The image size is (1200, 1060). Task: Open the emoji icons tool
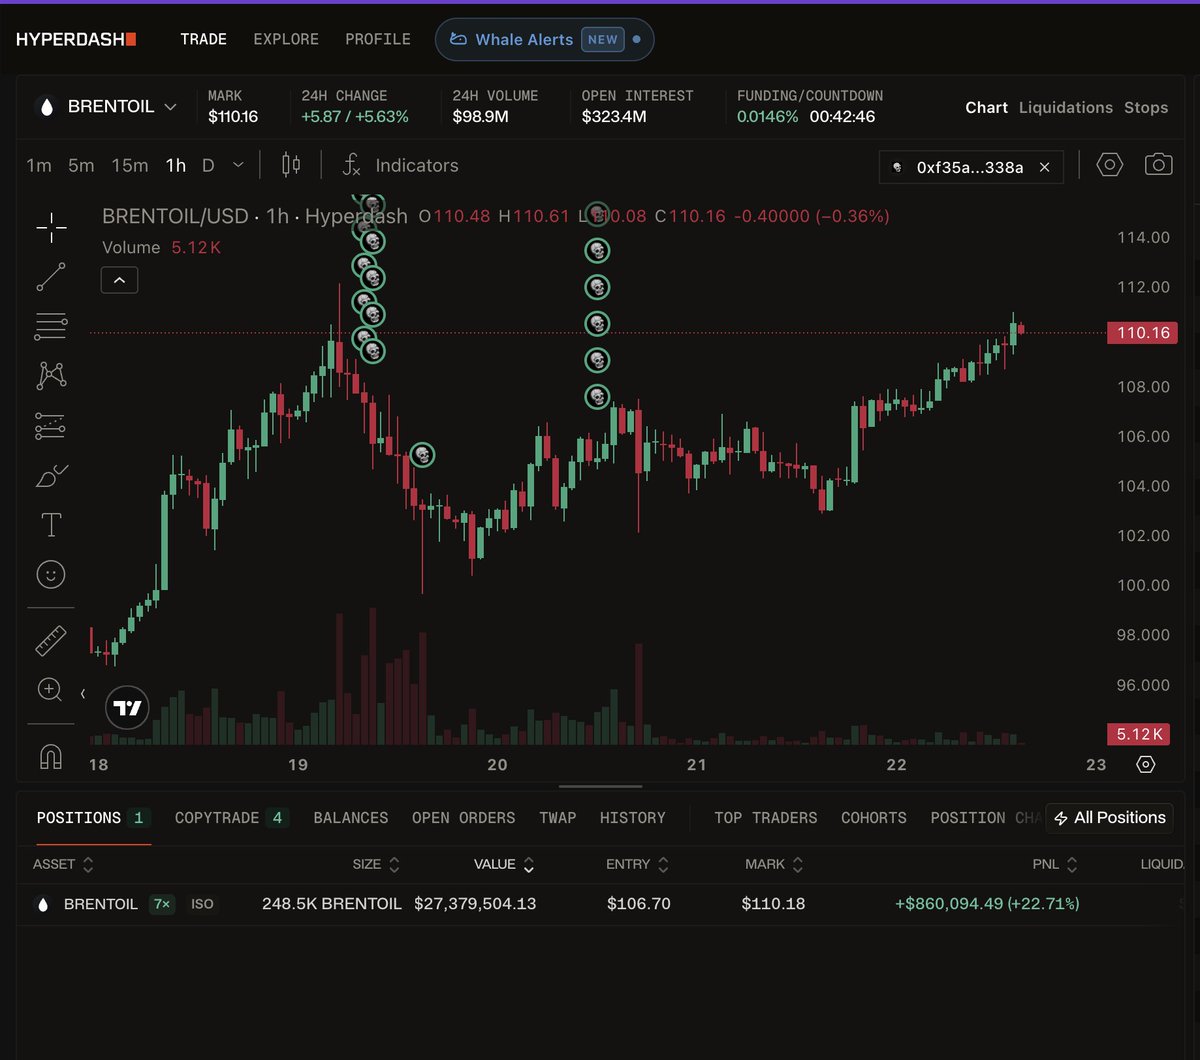point(51,574)
